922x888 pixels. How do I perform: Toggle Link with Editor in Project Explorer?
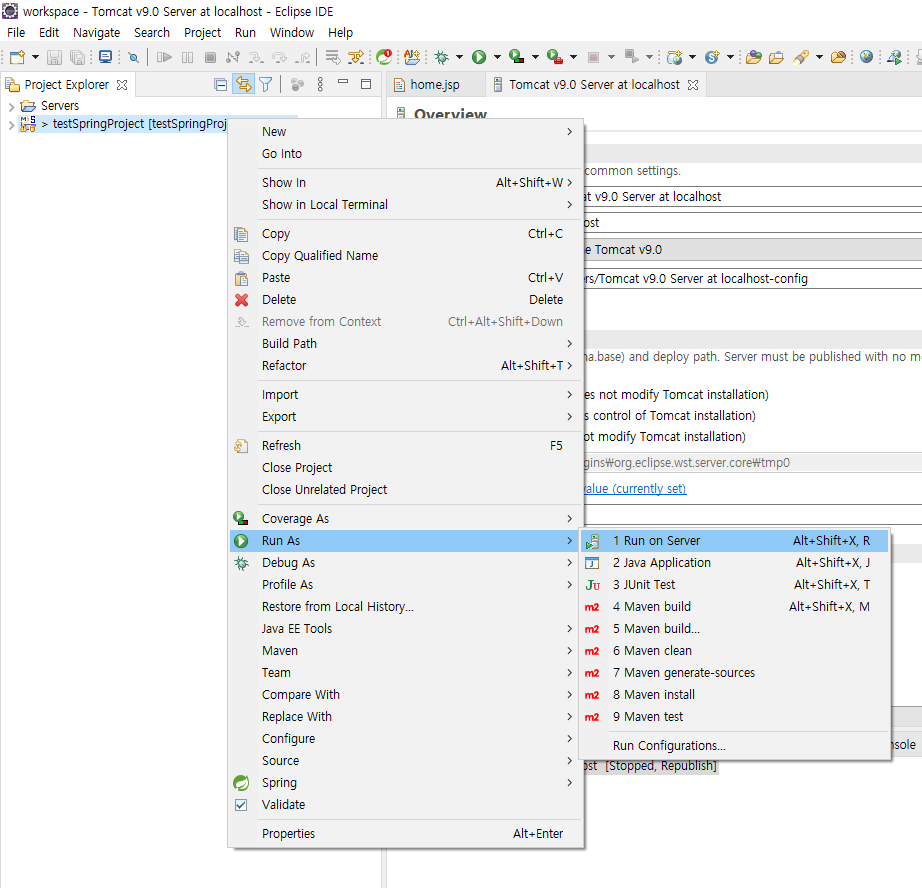click(x=243, y=85)
